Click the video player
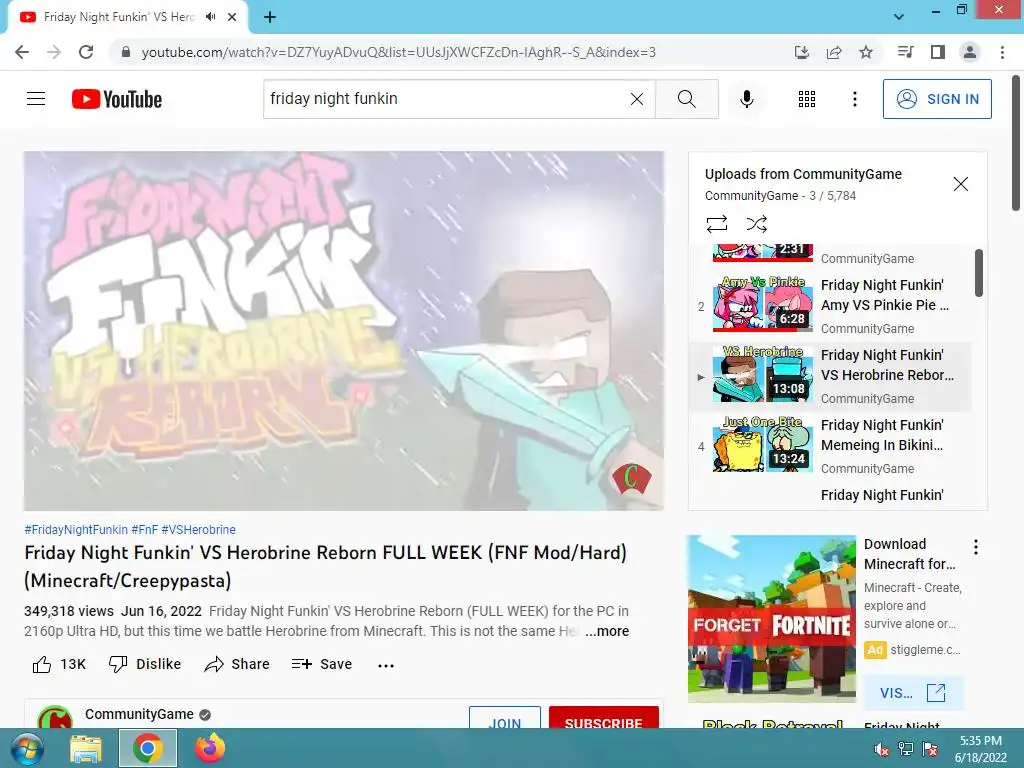 tap(344, 330)
